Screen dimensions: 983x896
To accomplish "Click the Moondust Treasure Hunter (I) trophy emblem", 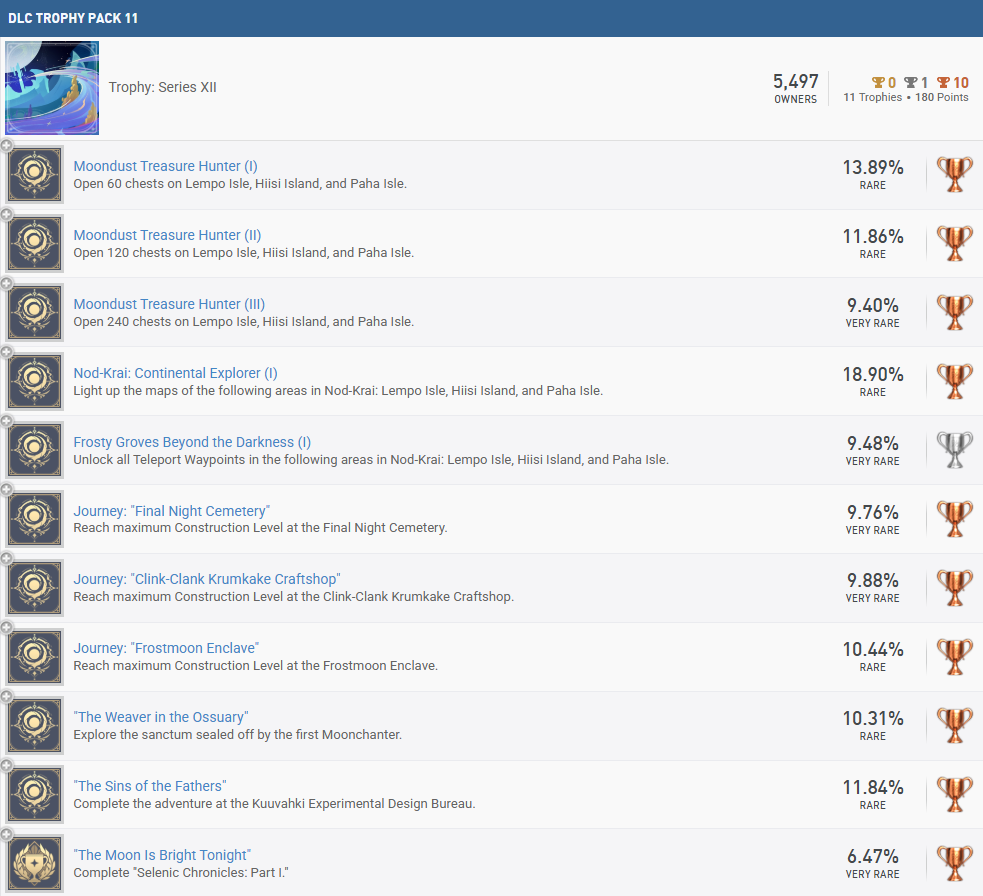I will pyautogui.click(x=35, y=174).
